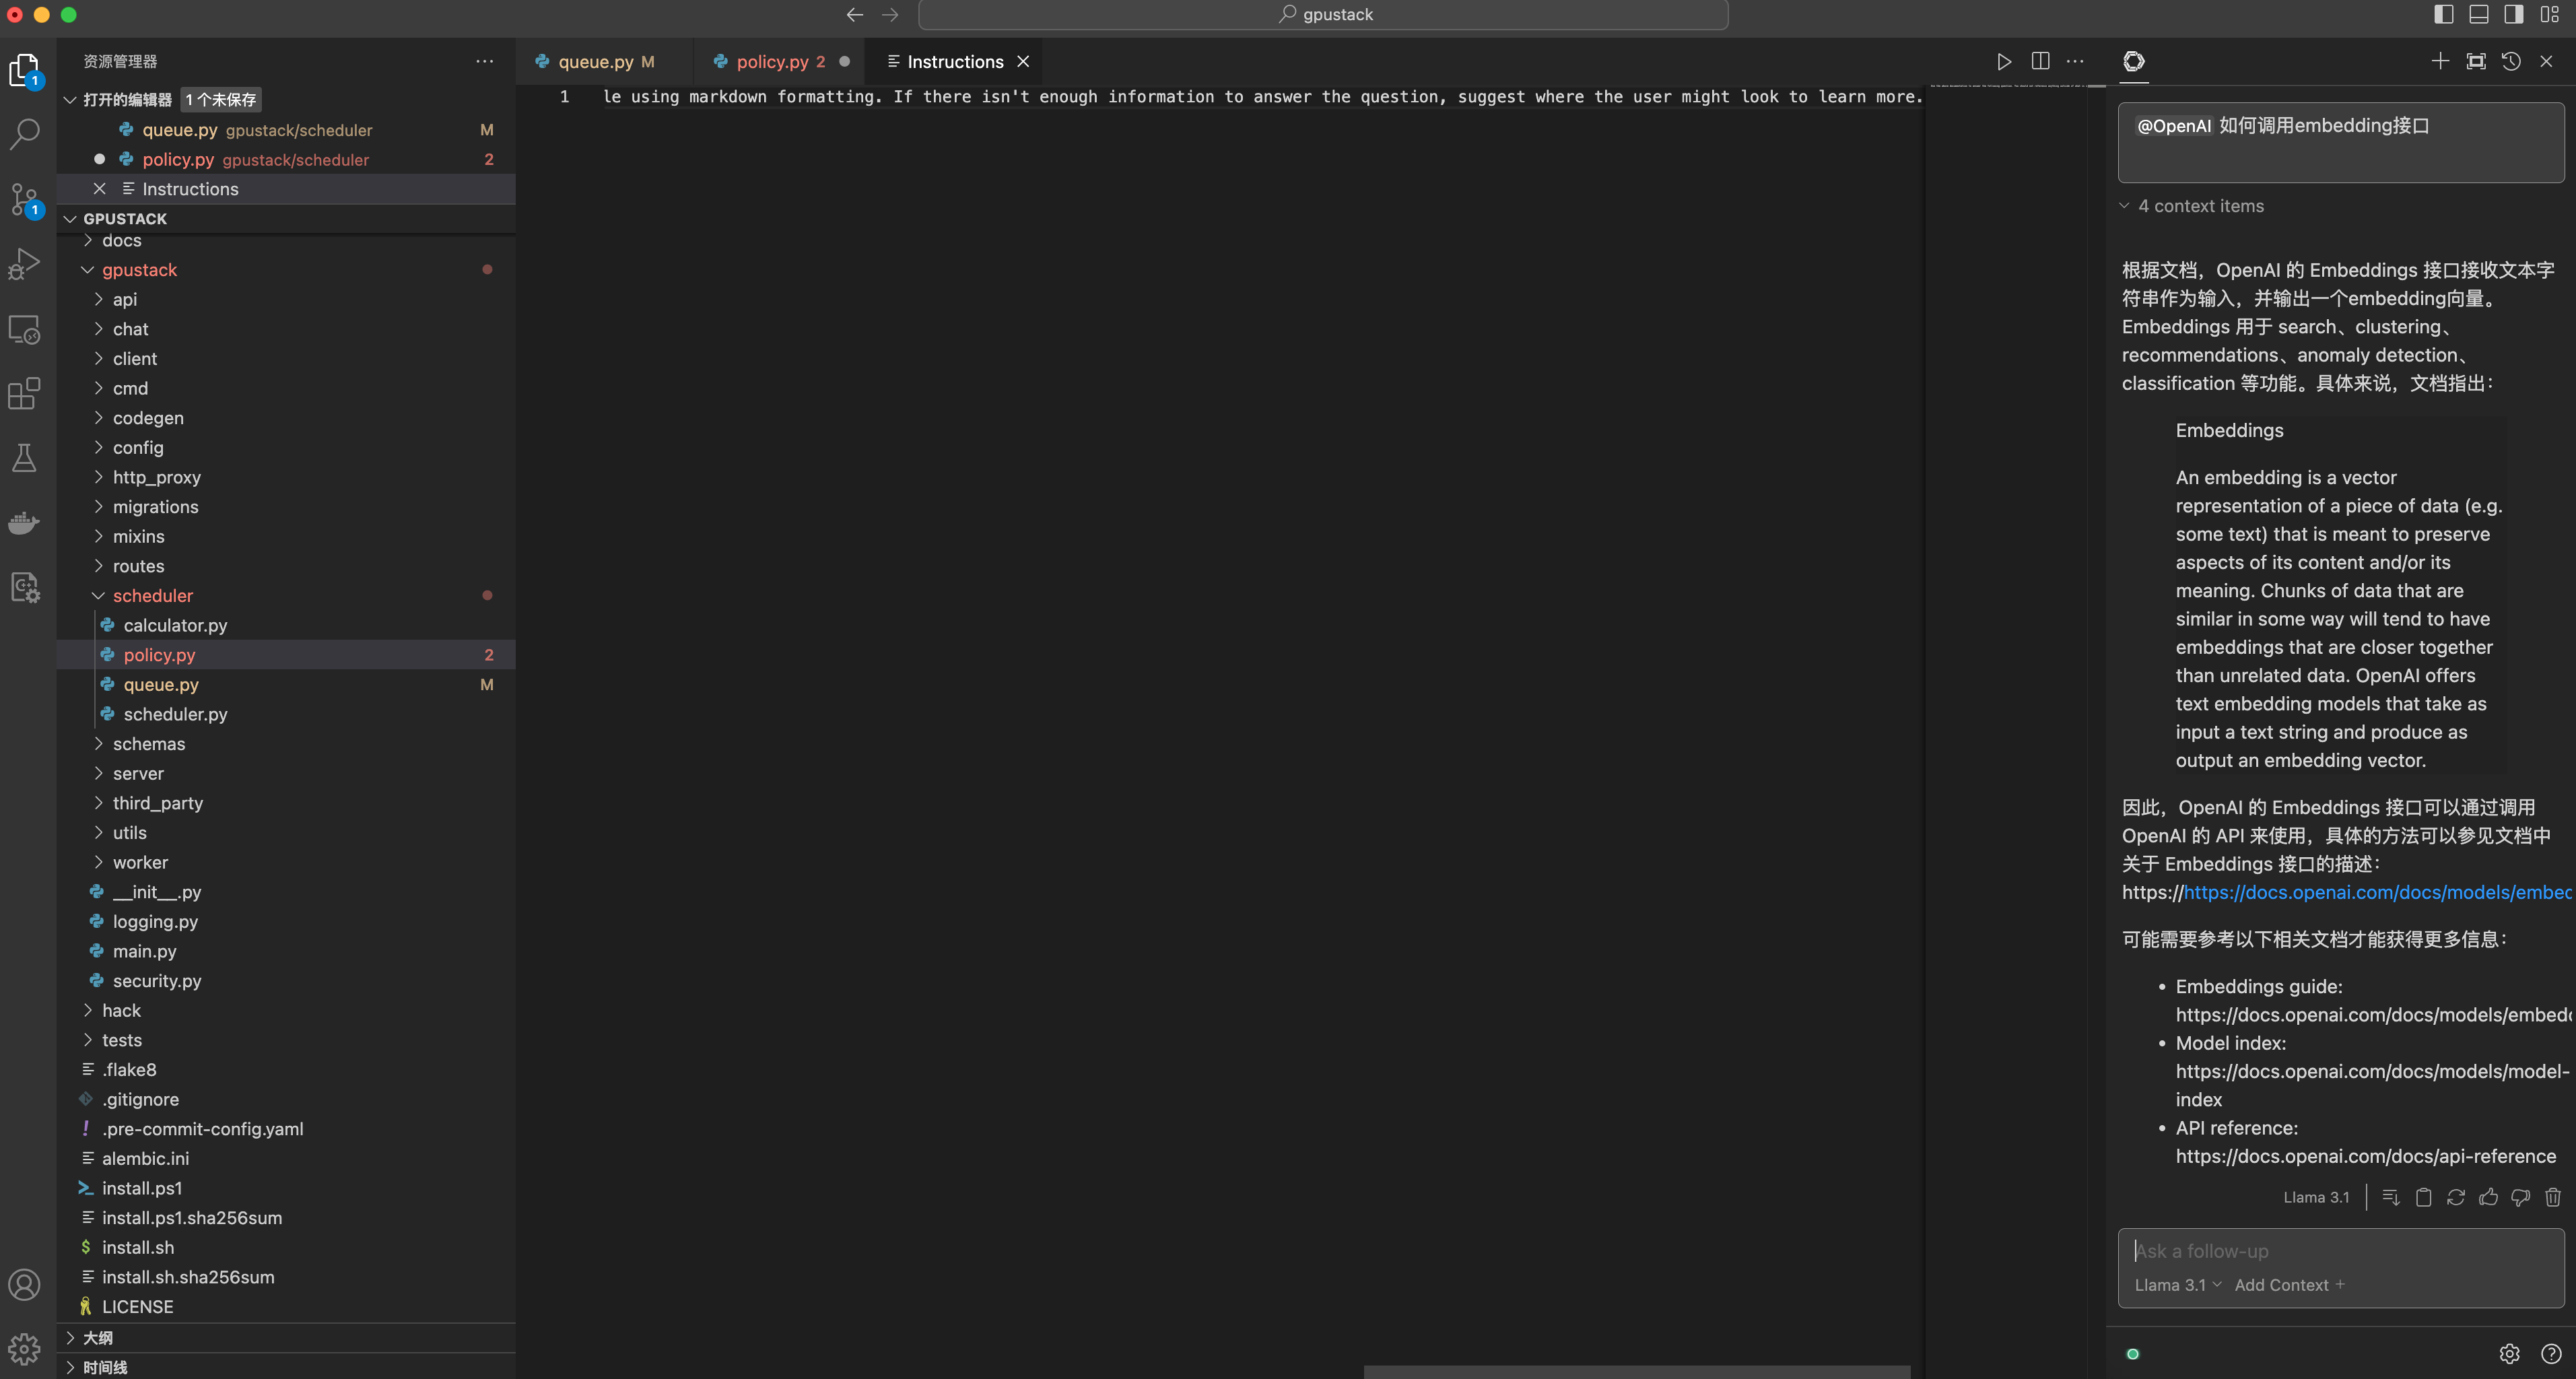Open Source Control view icon

[x=24, y=199]
